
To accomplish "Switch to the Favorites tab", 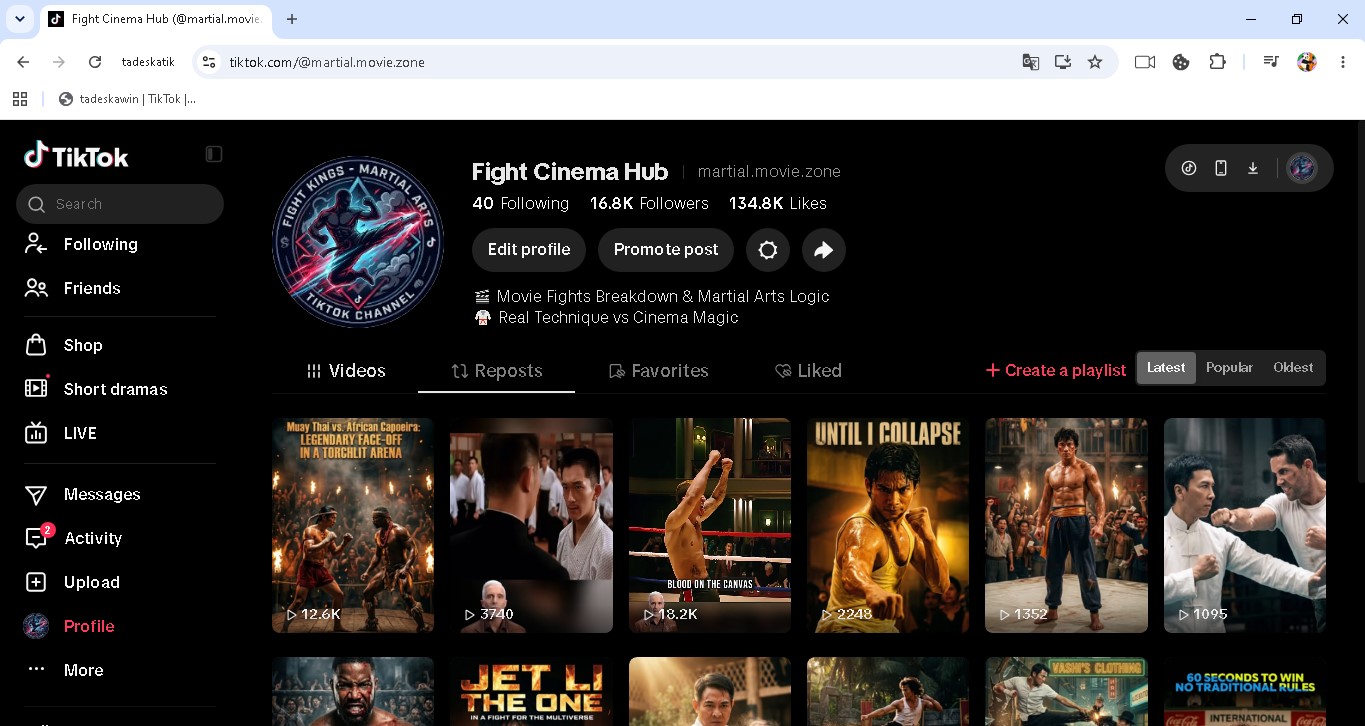I will tap(659, 371).
